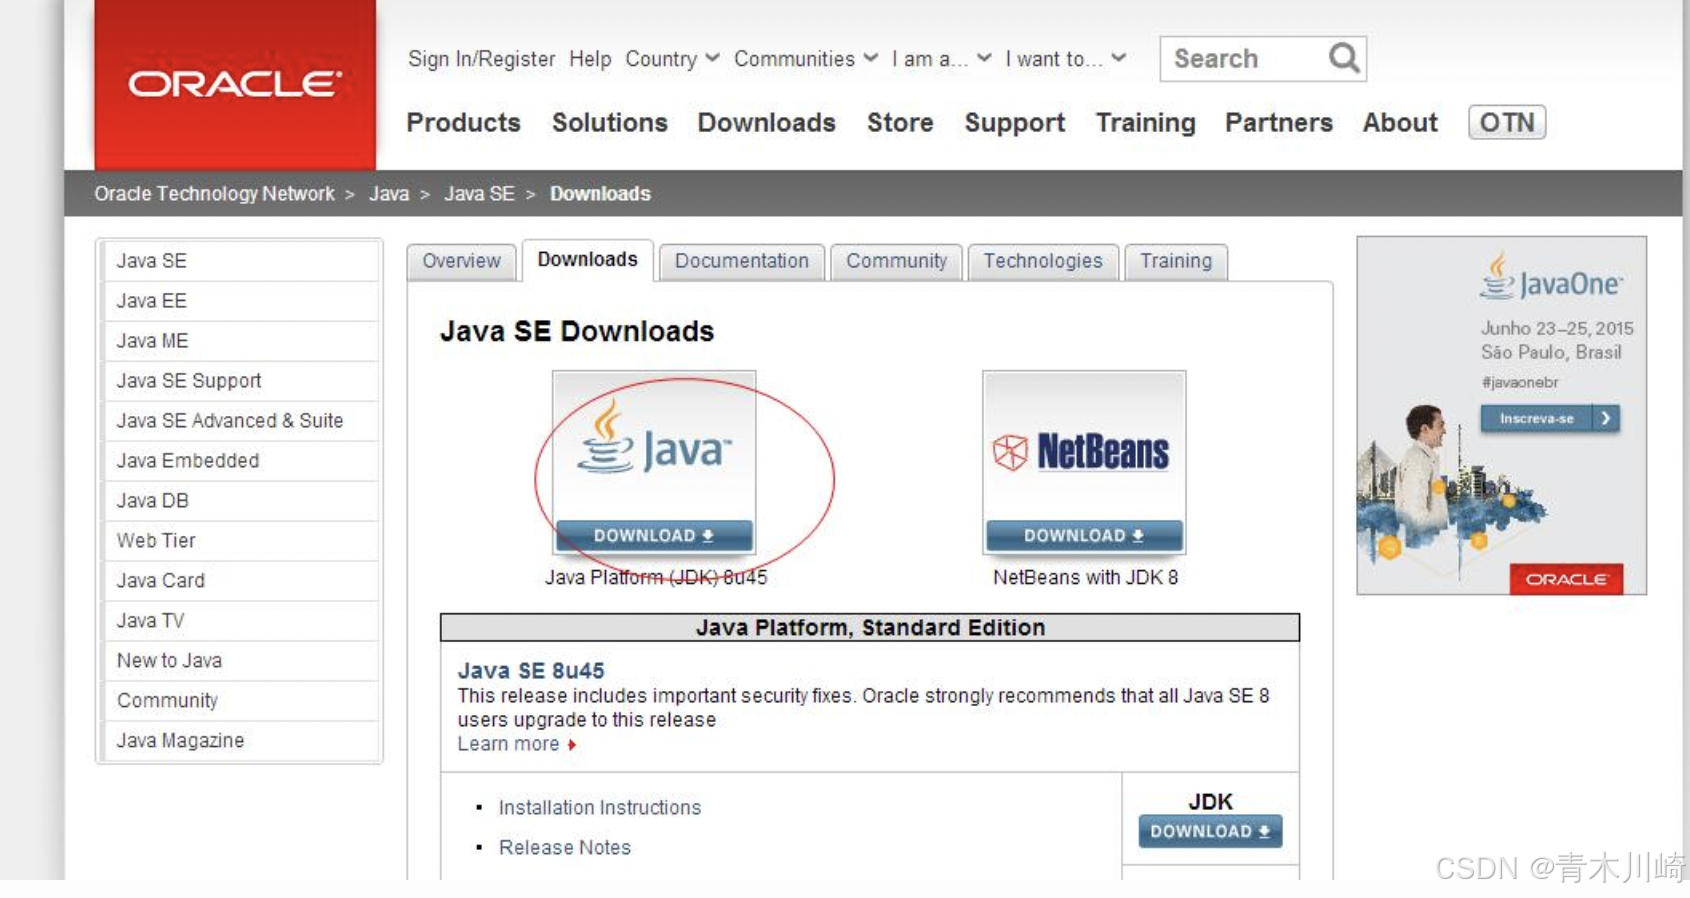Go to the Java SE breadcrumb link

click(x=479, y=194)
